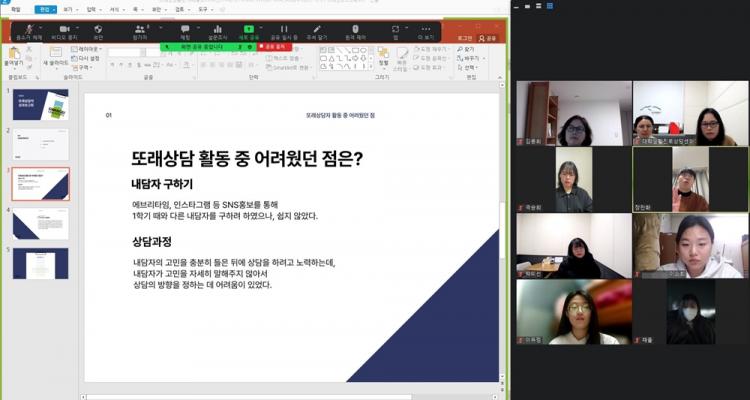The image size is (750, 400).
Task: Click the 주석 달기 annotate pencil icon
Action: [x=317, y=29]
